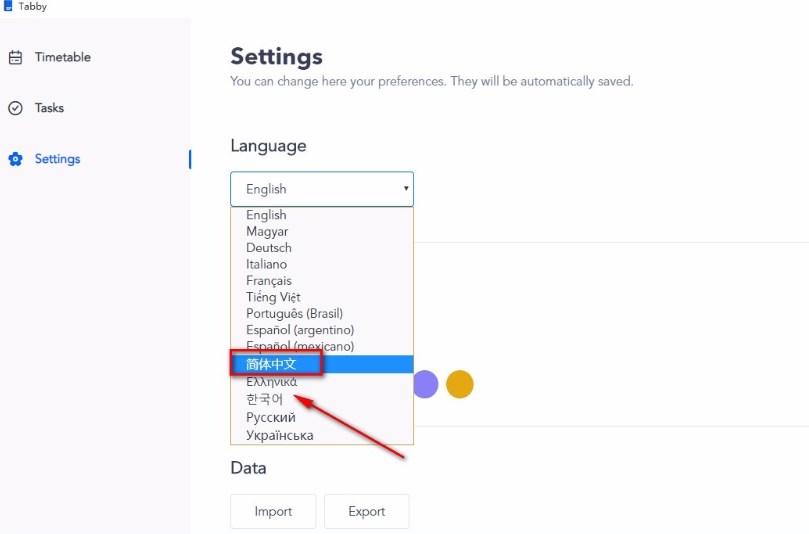Click the Settings gear icon
809x534 pixels.
pyautogui.click(x=15, y=159)
